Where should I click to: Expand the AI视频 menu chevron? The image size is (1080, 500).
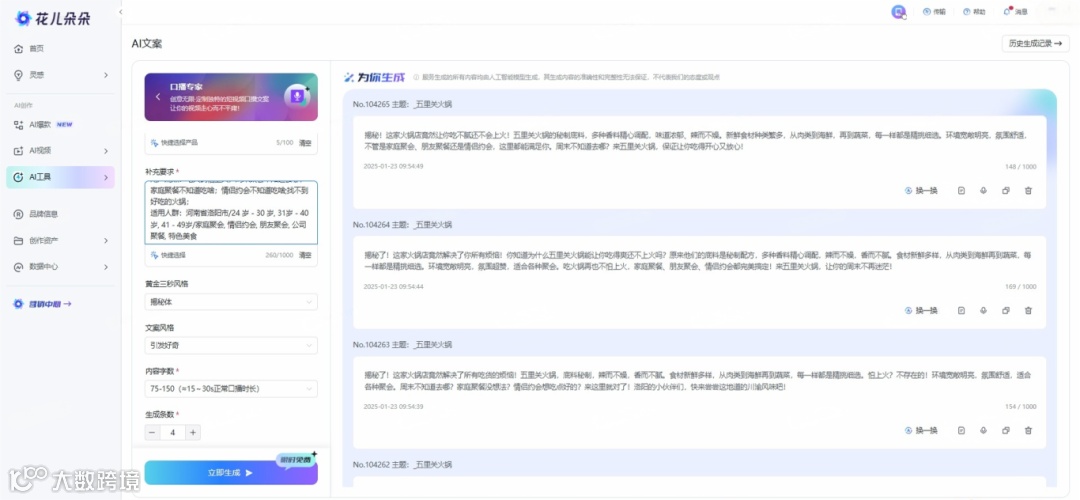click(105, 151)
